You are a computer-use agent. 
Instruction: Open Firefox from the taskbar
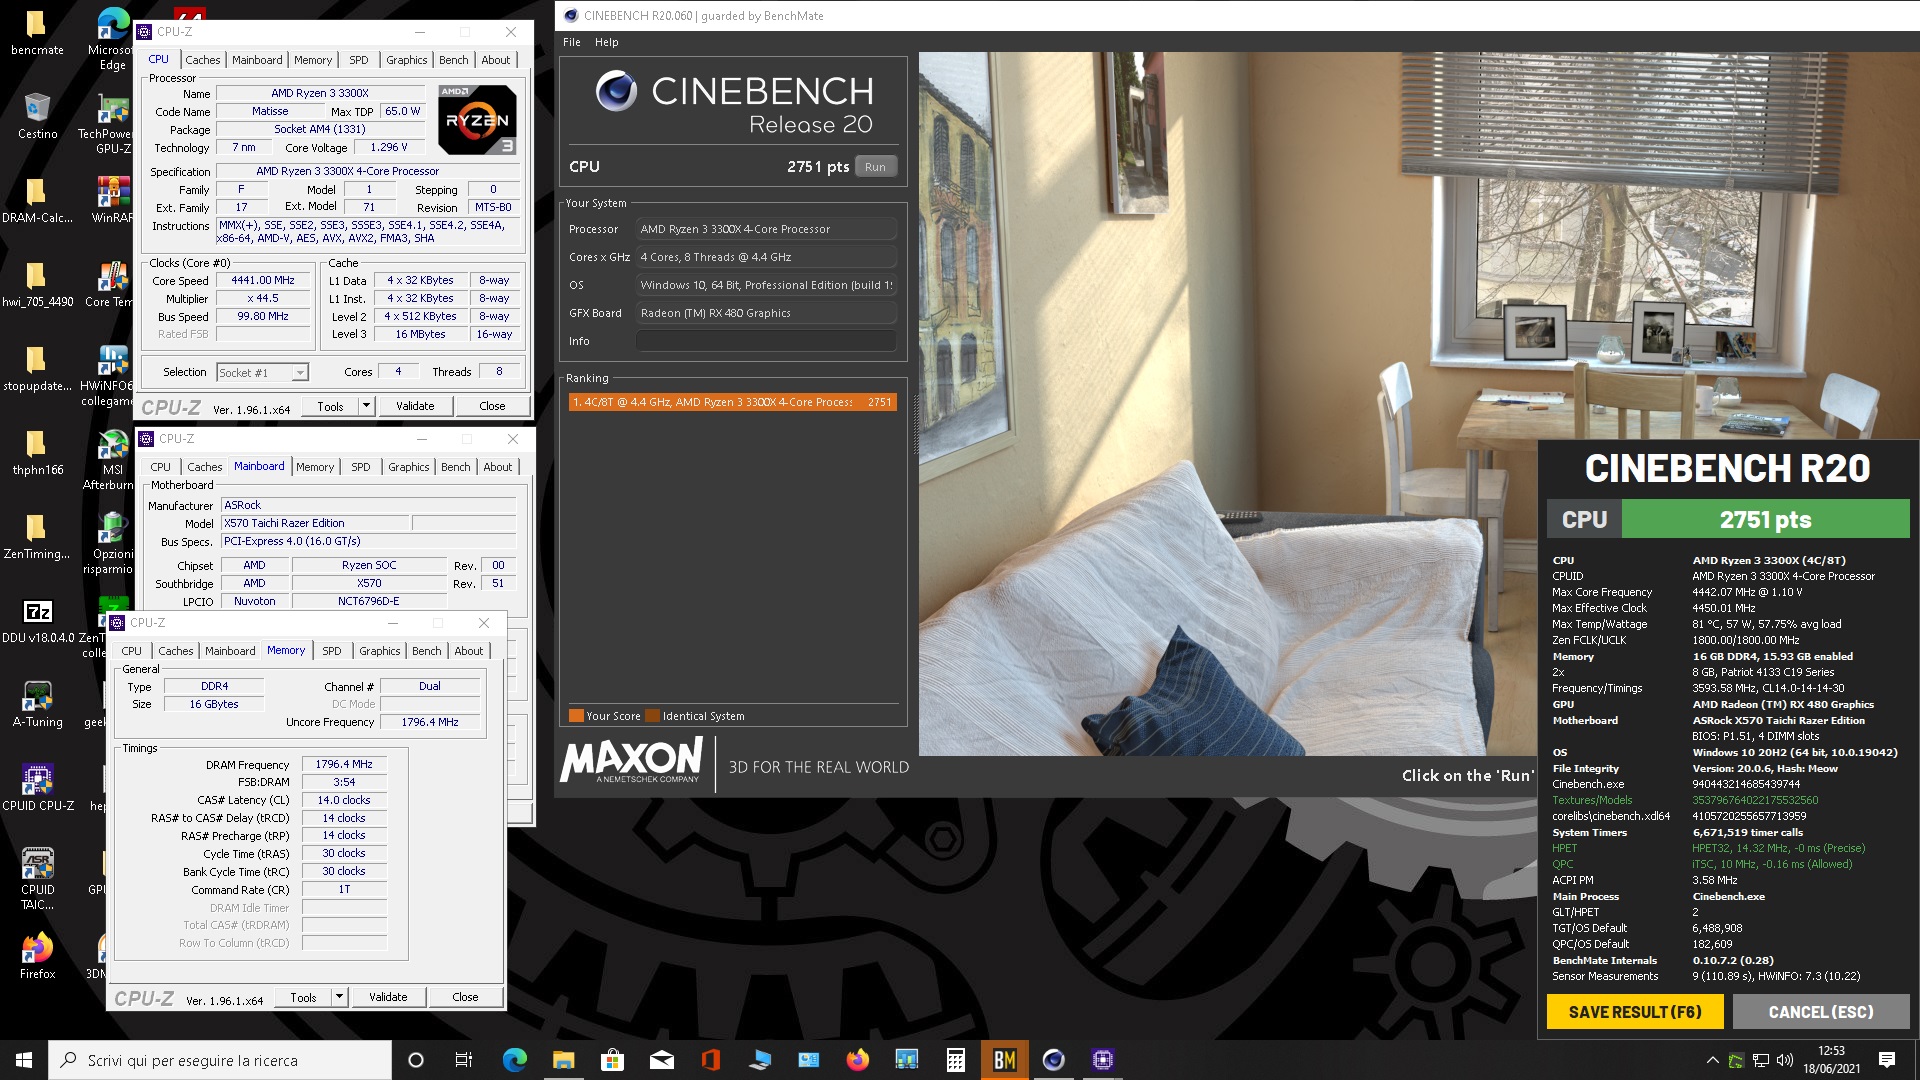pos(857,1060)
